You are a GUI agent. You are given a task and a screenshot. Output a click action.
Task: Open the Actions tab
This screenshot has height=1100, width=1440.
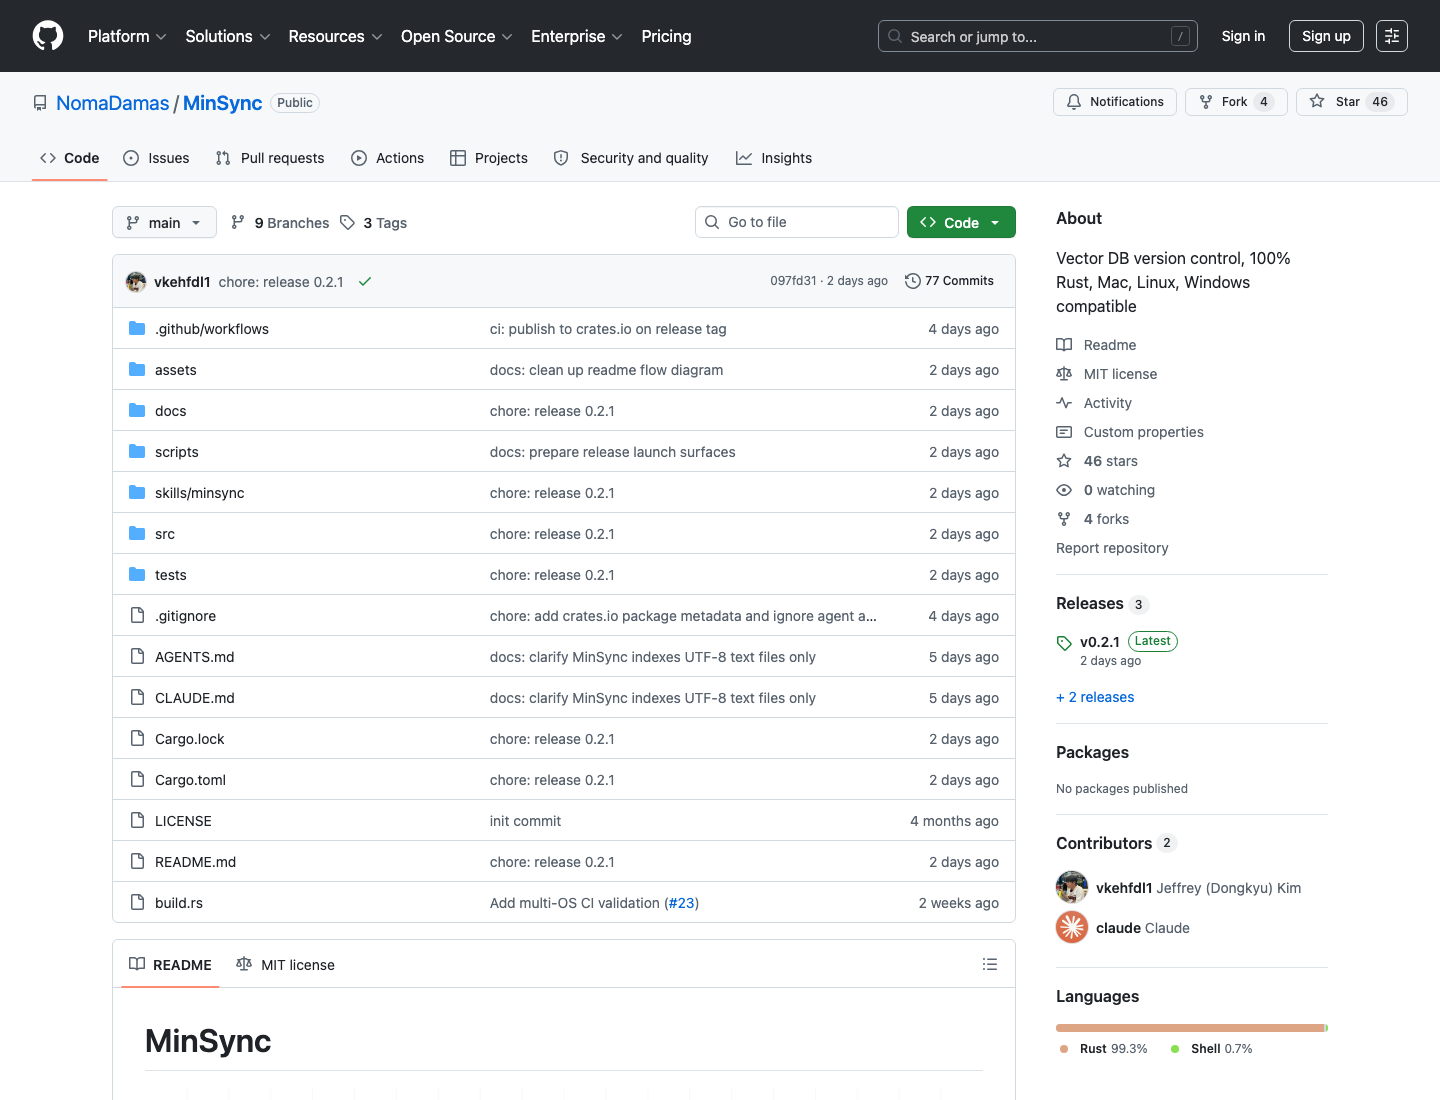click(x=388, y=158)
